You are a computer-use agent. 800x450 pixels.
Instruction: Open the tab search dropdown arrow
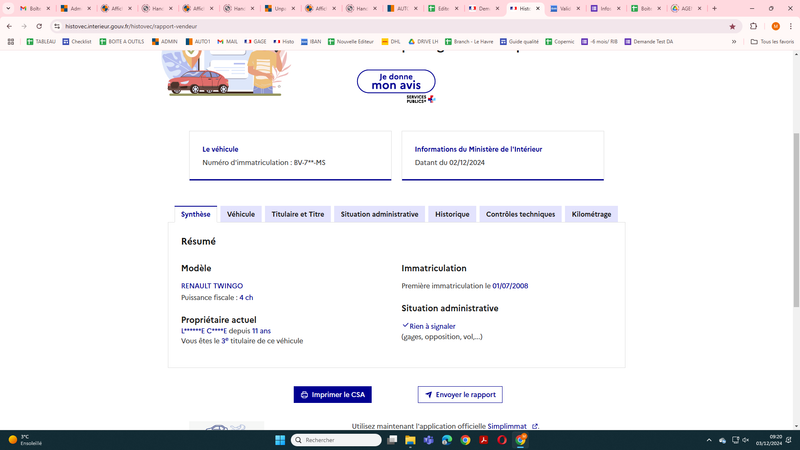8,9
